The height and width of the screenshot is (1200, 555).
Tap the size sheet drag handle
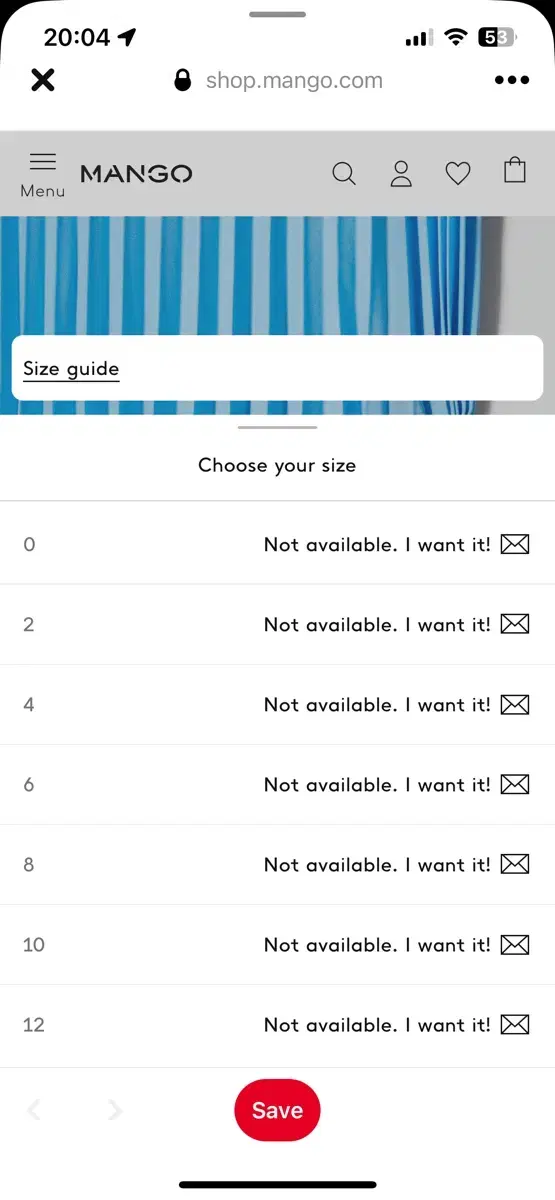(x=277, y=428)
